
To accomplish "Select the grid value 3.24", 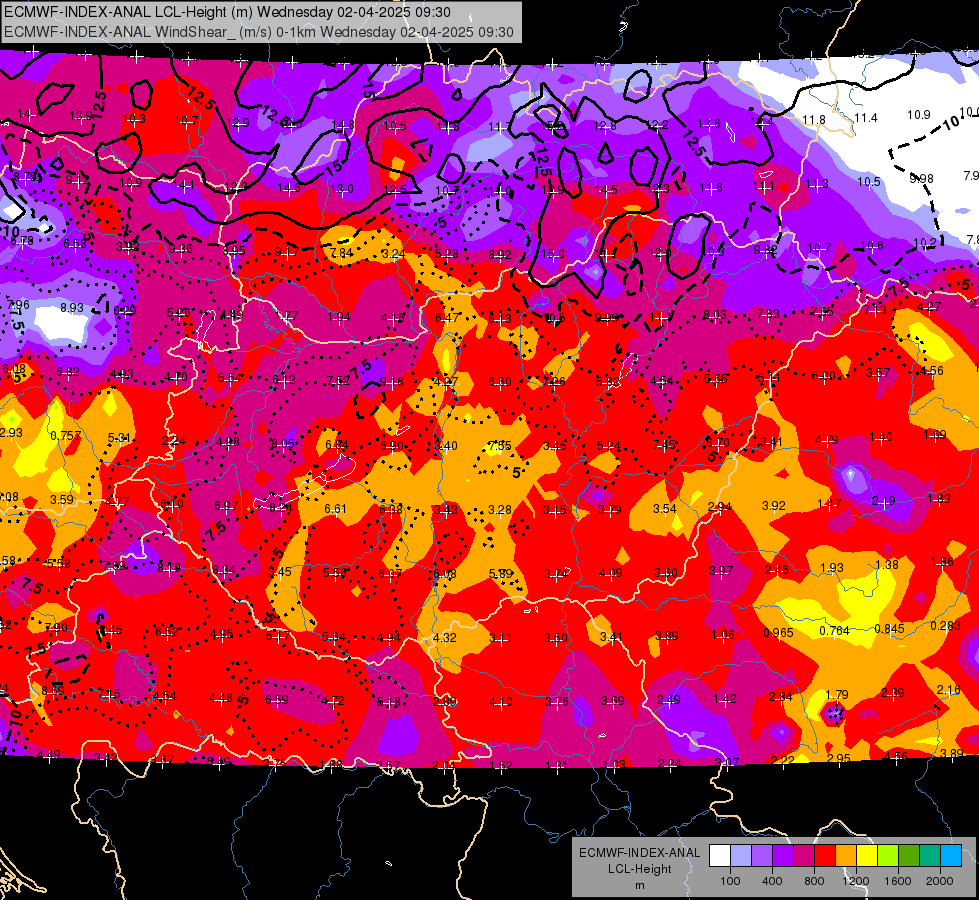I will point(394,254).
